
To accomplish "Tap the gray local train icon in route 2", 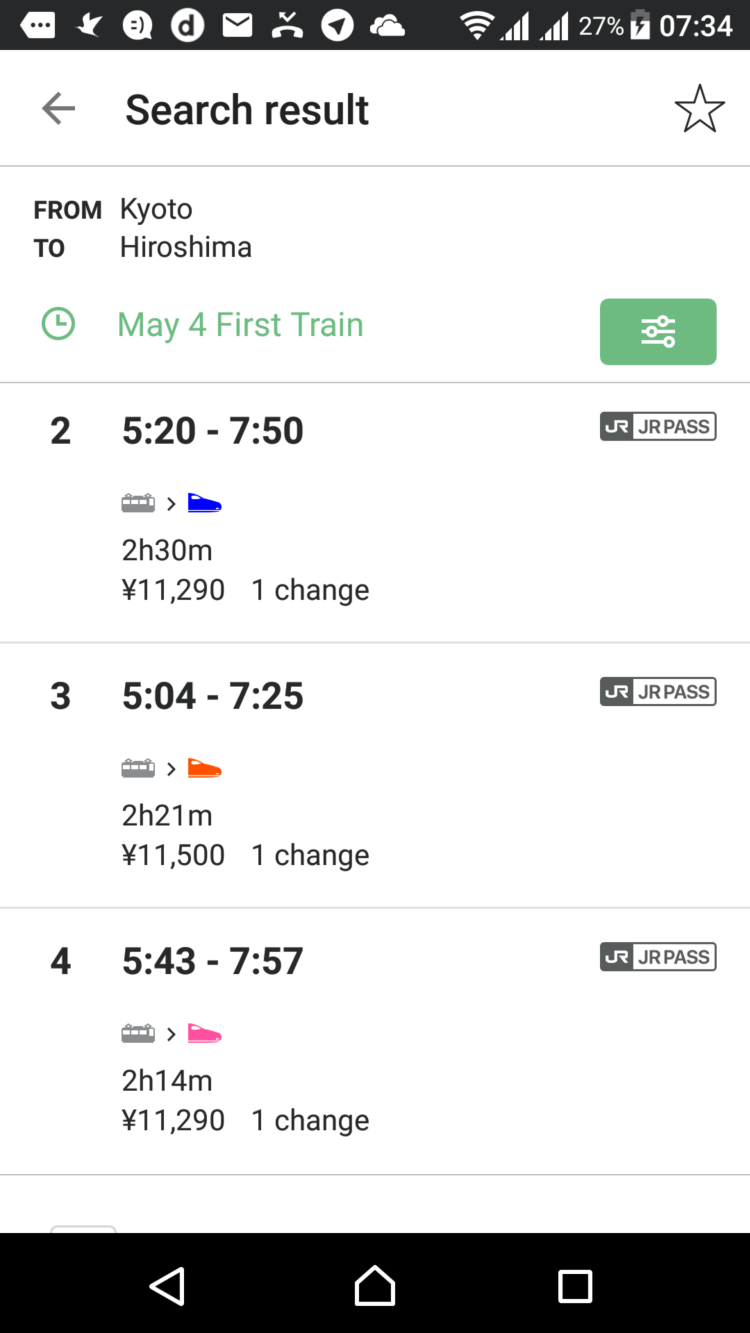I will click(138, 503).
